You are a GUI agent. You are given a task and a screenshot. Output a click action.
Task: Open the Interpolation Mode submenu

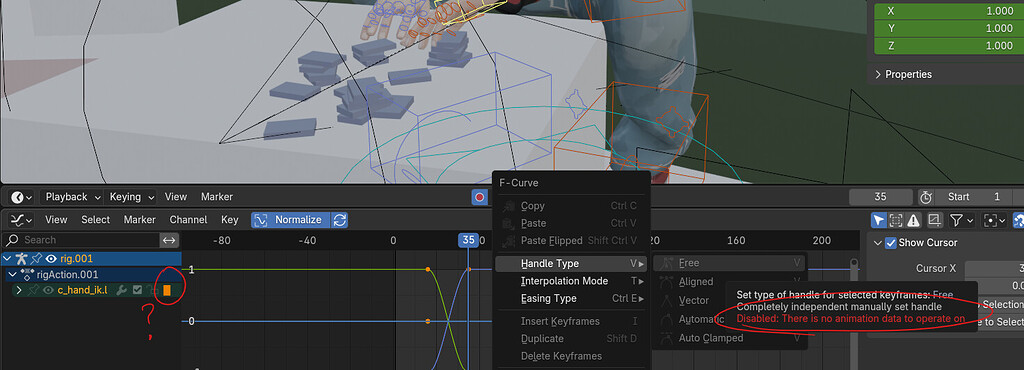coord(571,281)
